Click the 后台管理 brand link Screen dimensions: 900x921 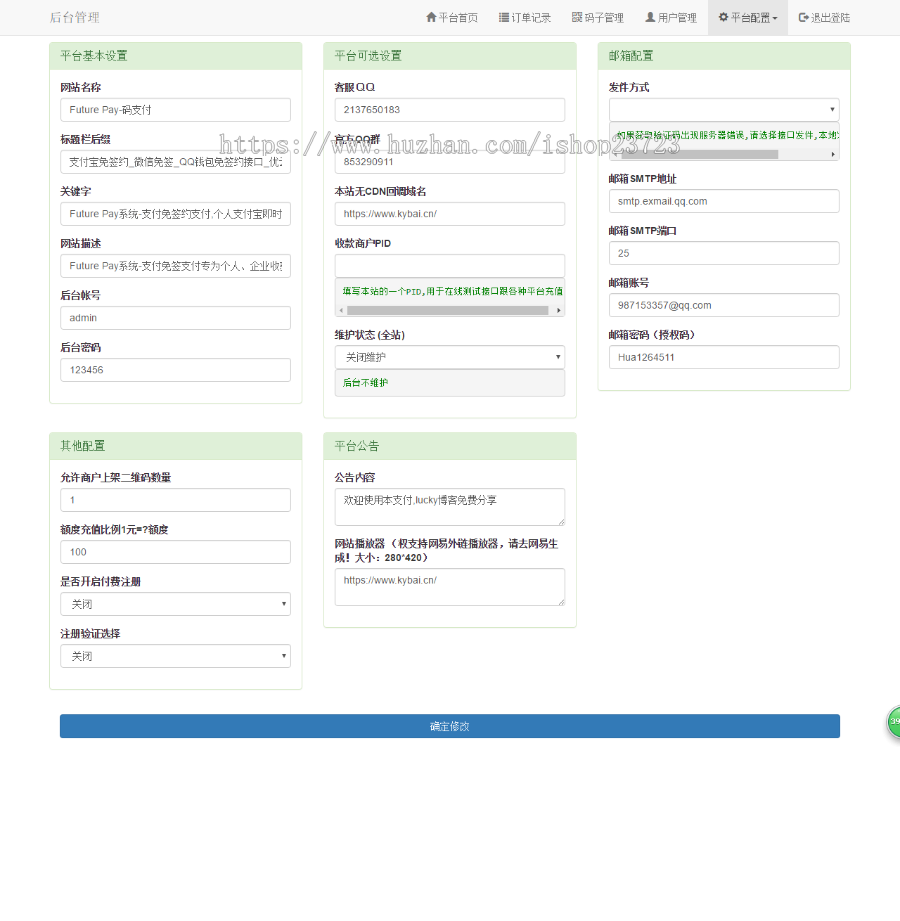(75, 18)
